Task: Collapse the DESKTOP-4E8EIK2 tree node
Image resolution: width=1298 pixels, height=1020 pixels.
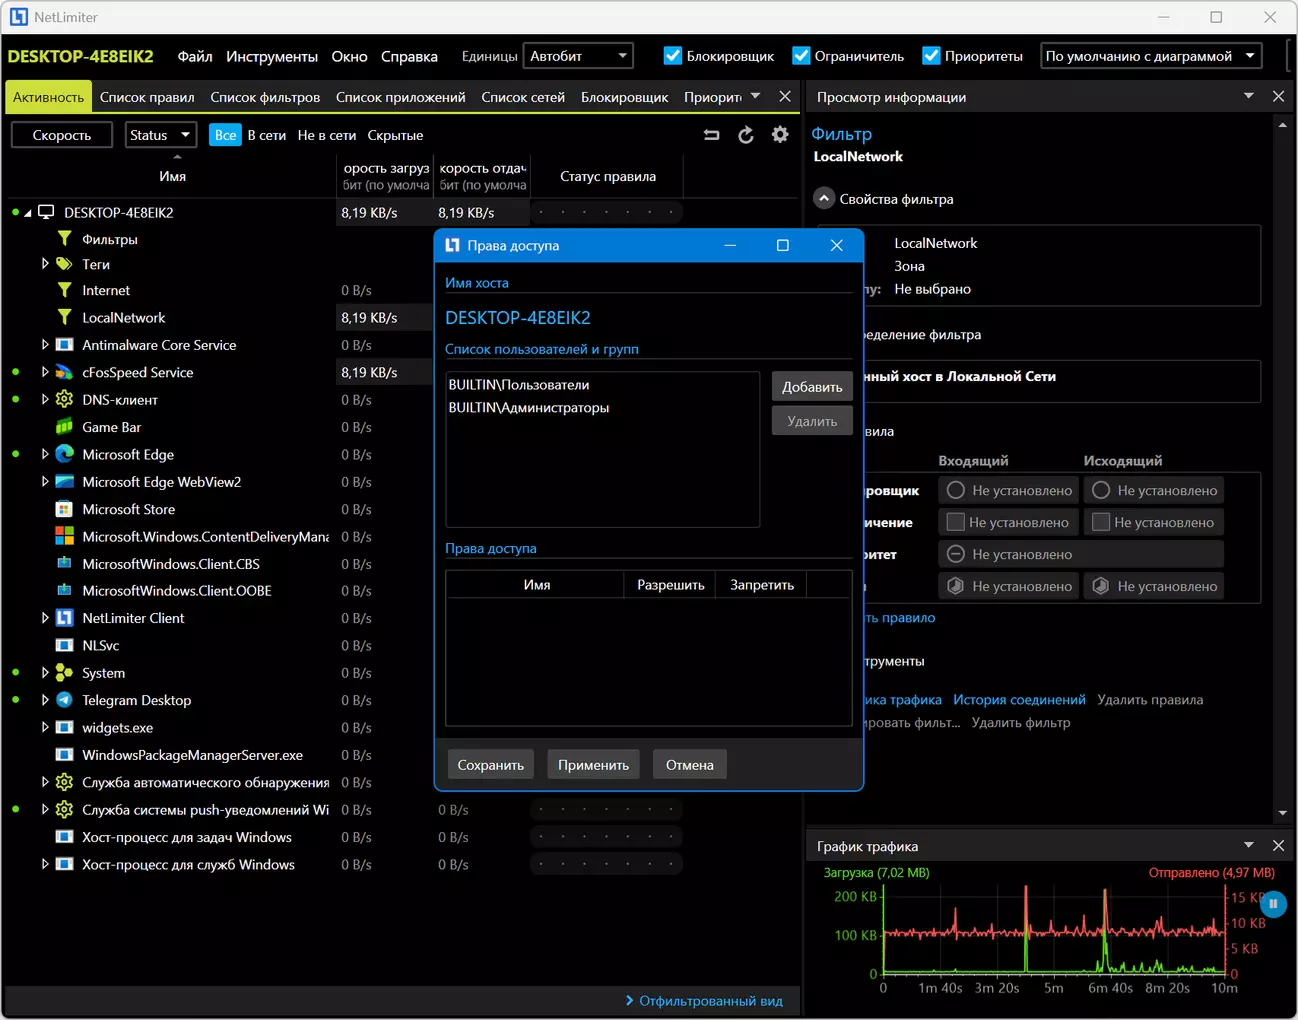Action: (28, 213)
